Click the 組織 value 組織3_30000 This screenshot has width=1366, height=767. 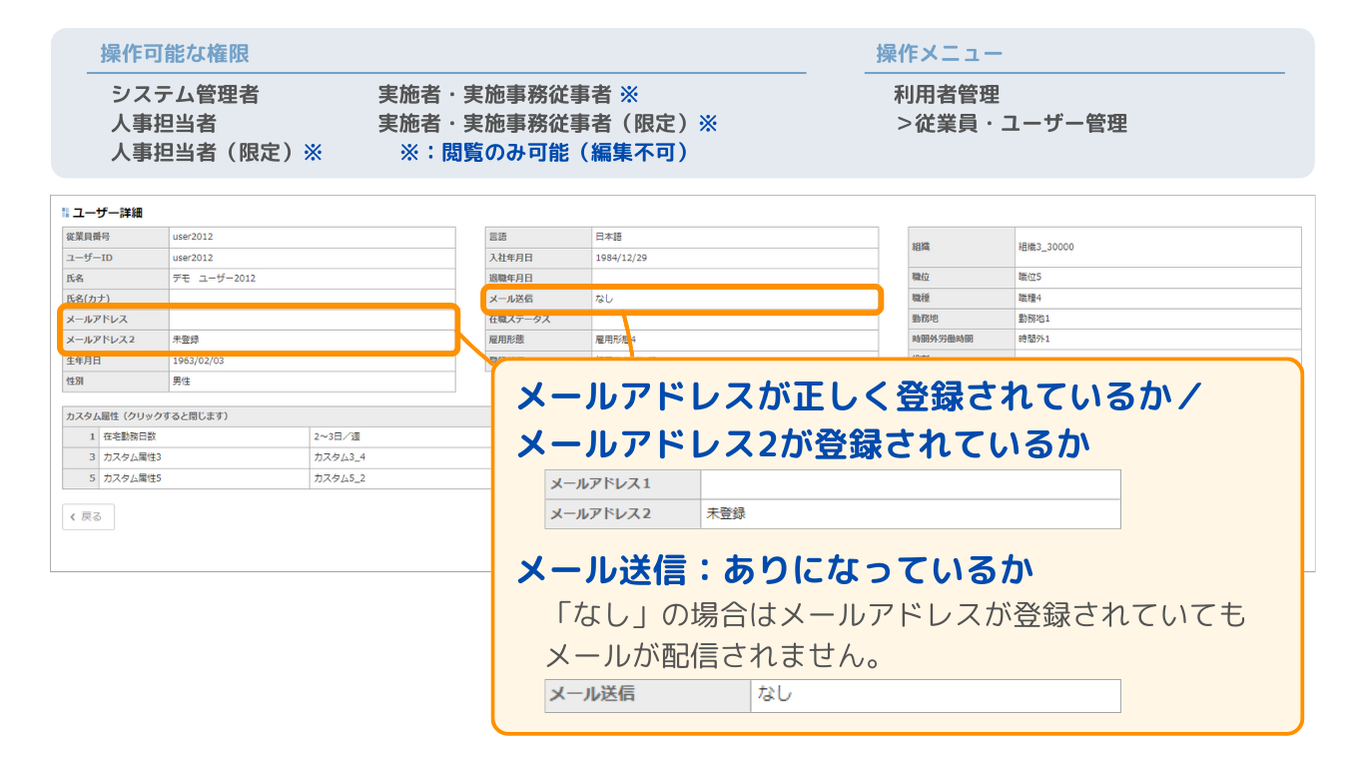tap(1045, 247)
